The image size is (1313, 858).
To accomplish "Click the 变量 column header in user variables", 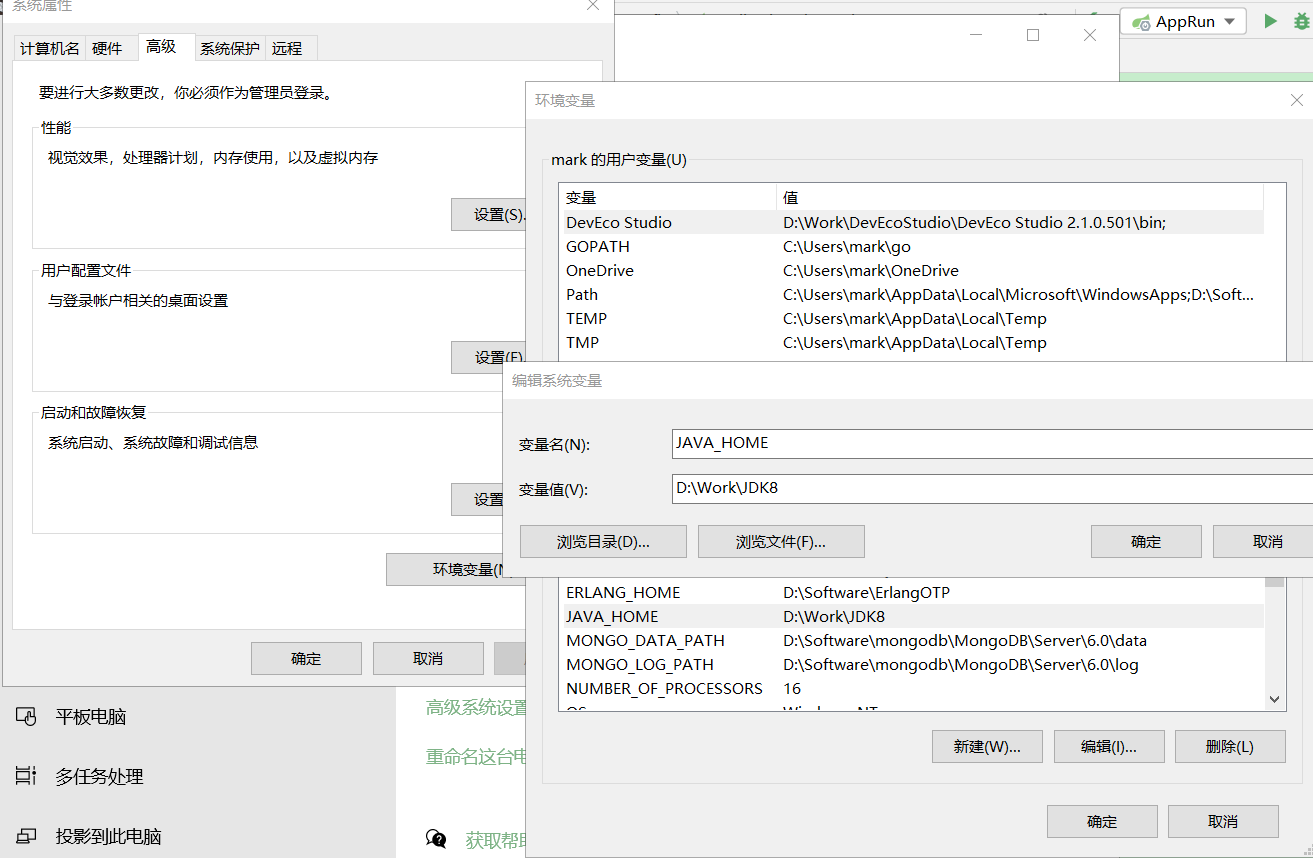I will pos(668,197).
